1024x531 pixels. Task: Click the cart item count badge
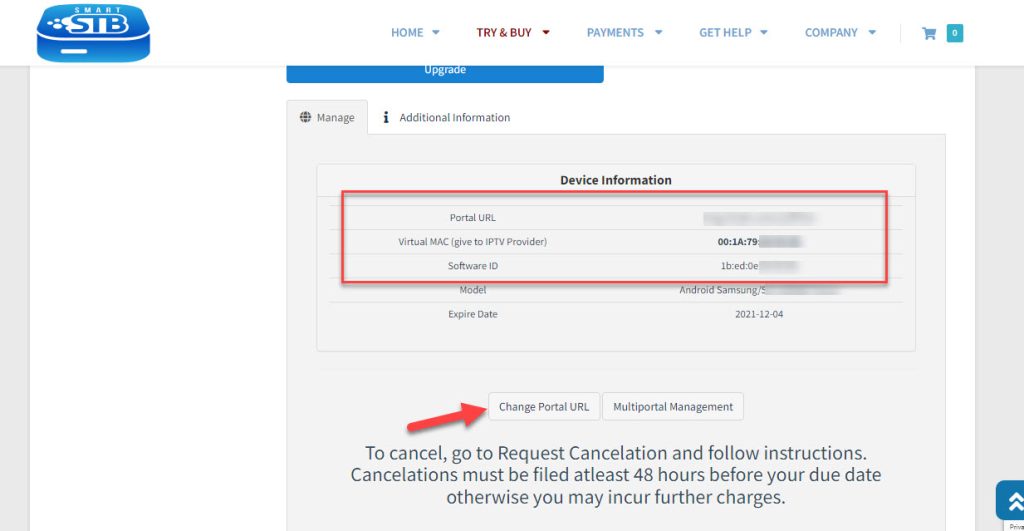coord(955,33)
